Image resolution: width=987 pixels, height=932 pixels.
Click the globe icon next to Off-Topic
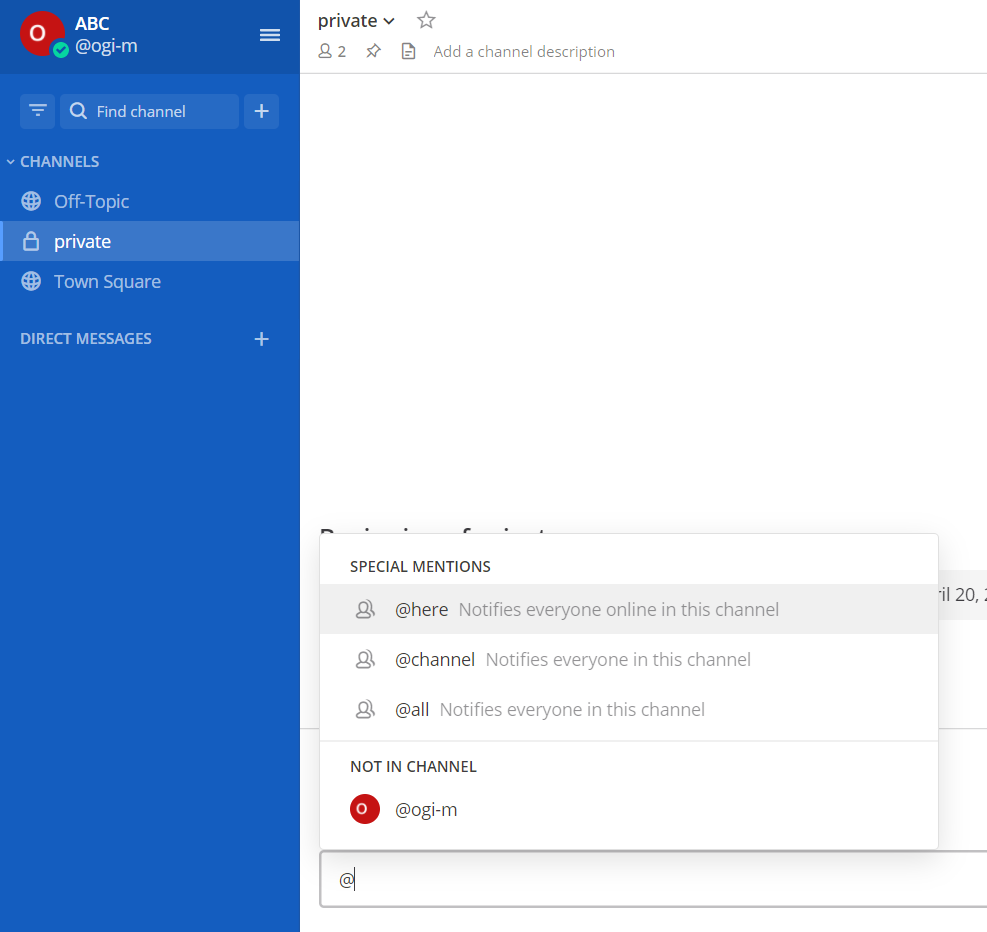tap(31, 201)
